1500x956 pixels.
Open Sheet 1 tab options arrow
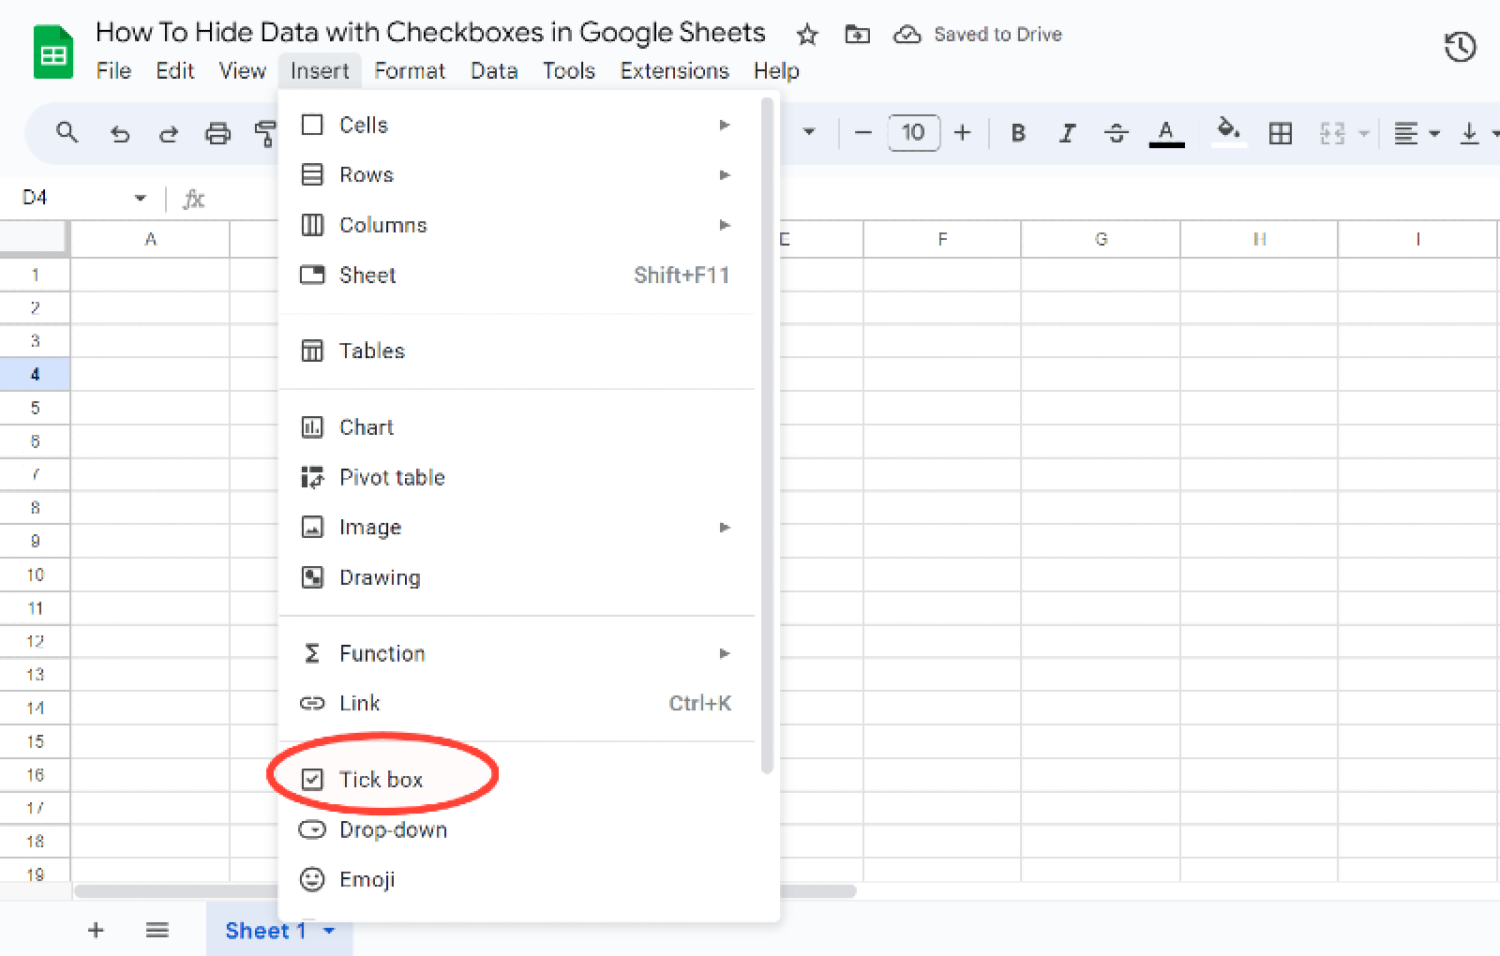click(329, 931)
